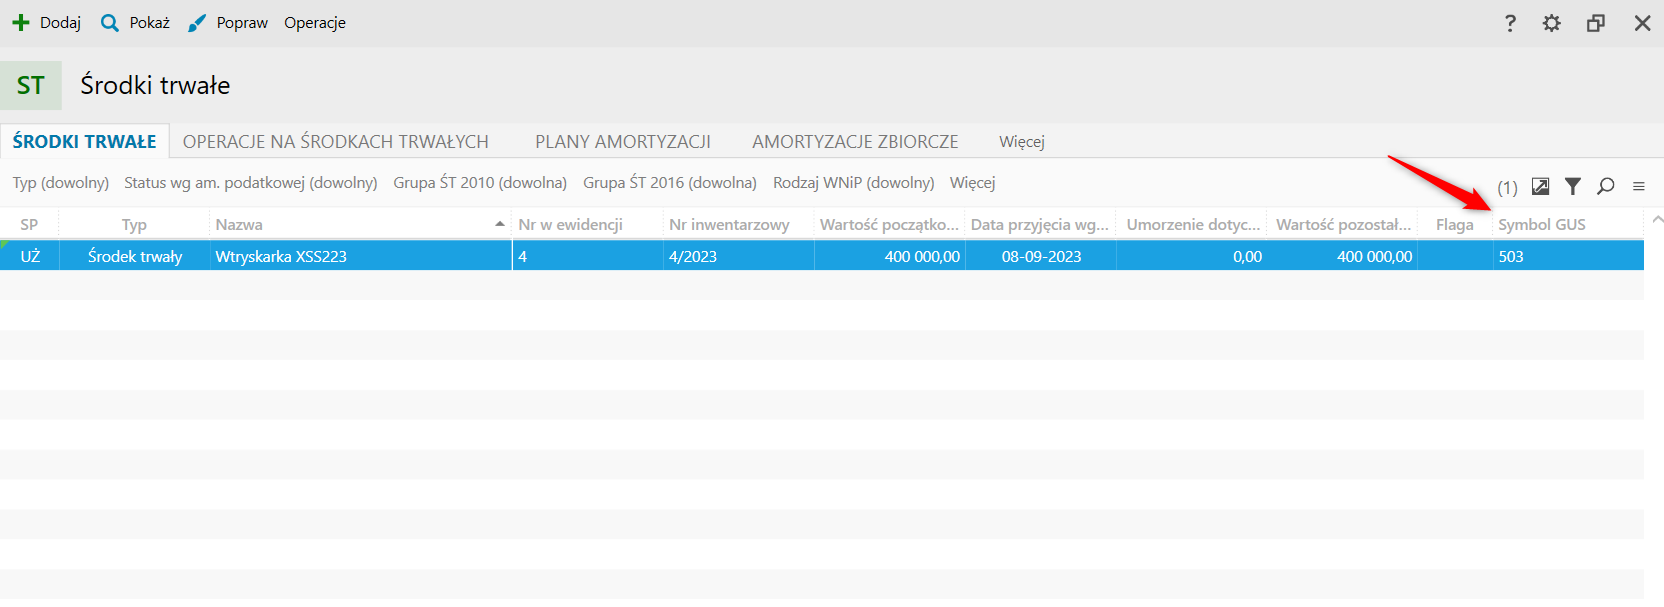
Task: Sort by Nr inwentarzowy column
Action: (x=738, y=224)
